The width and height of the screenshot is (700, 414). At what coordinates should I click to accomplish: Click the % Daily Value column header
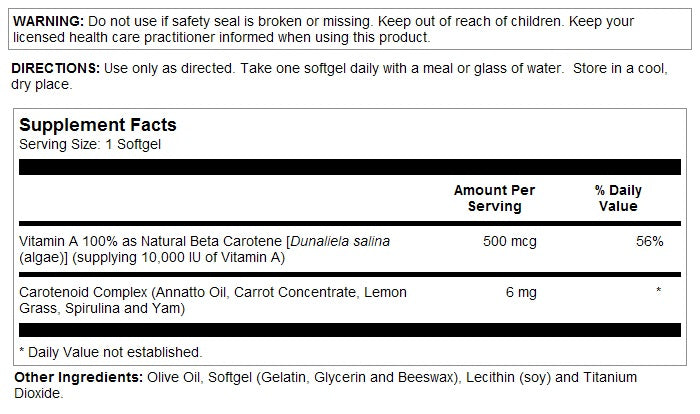click(x=618, y=198)
